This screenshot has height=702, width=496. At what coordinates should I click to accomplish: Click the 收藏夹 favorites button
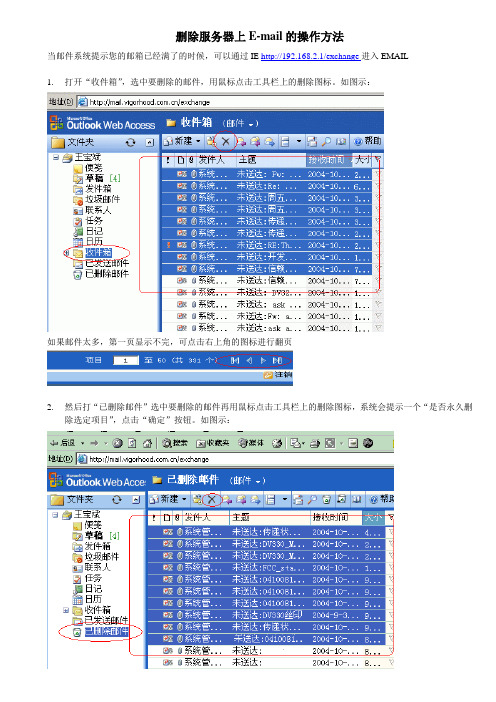(x=213, y=443)
